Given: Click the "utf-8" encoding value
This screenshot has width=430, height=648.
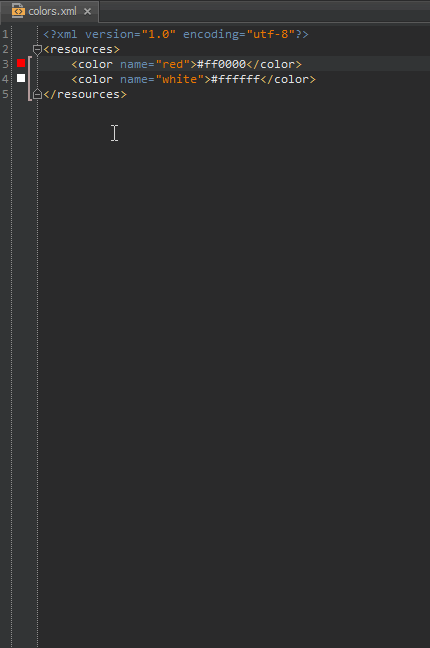Looking at the screenshot, I should point(271,34).
